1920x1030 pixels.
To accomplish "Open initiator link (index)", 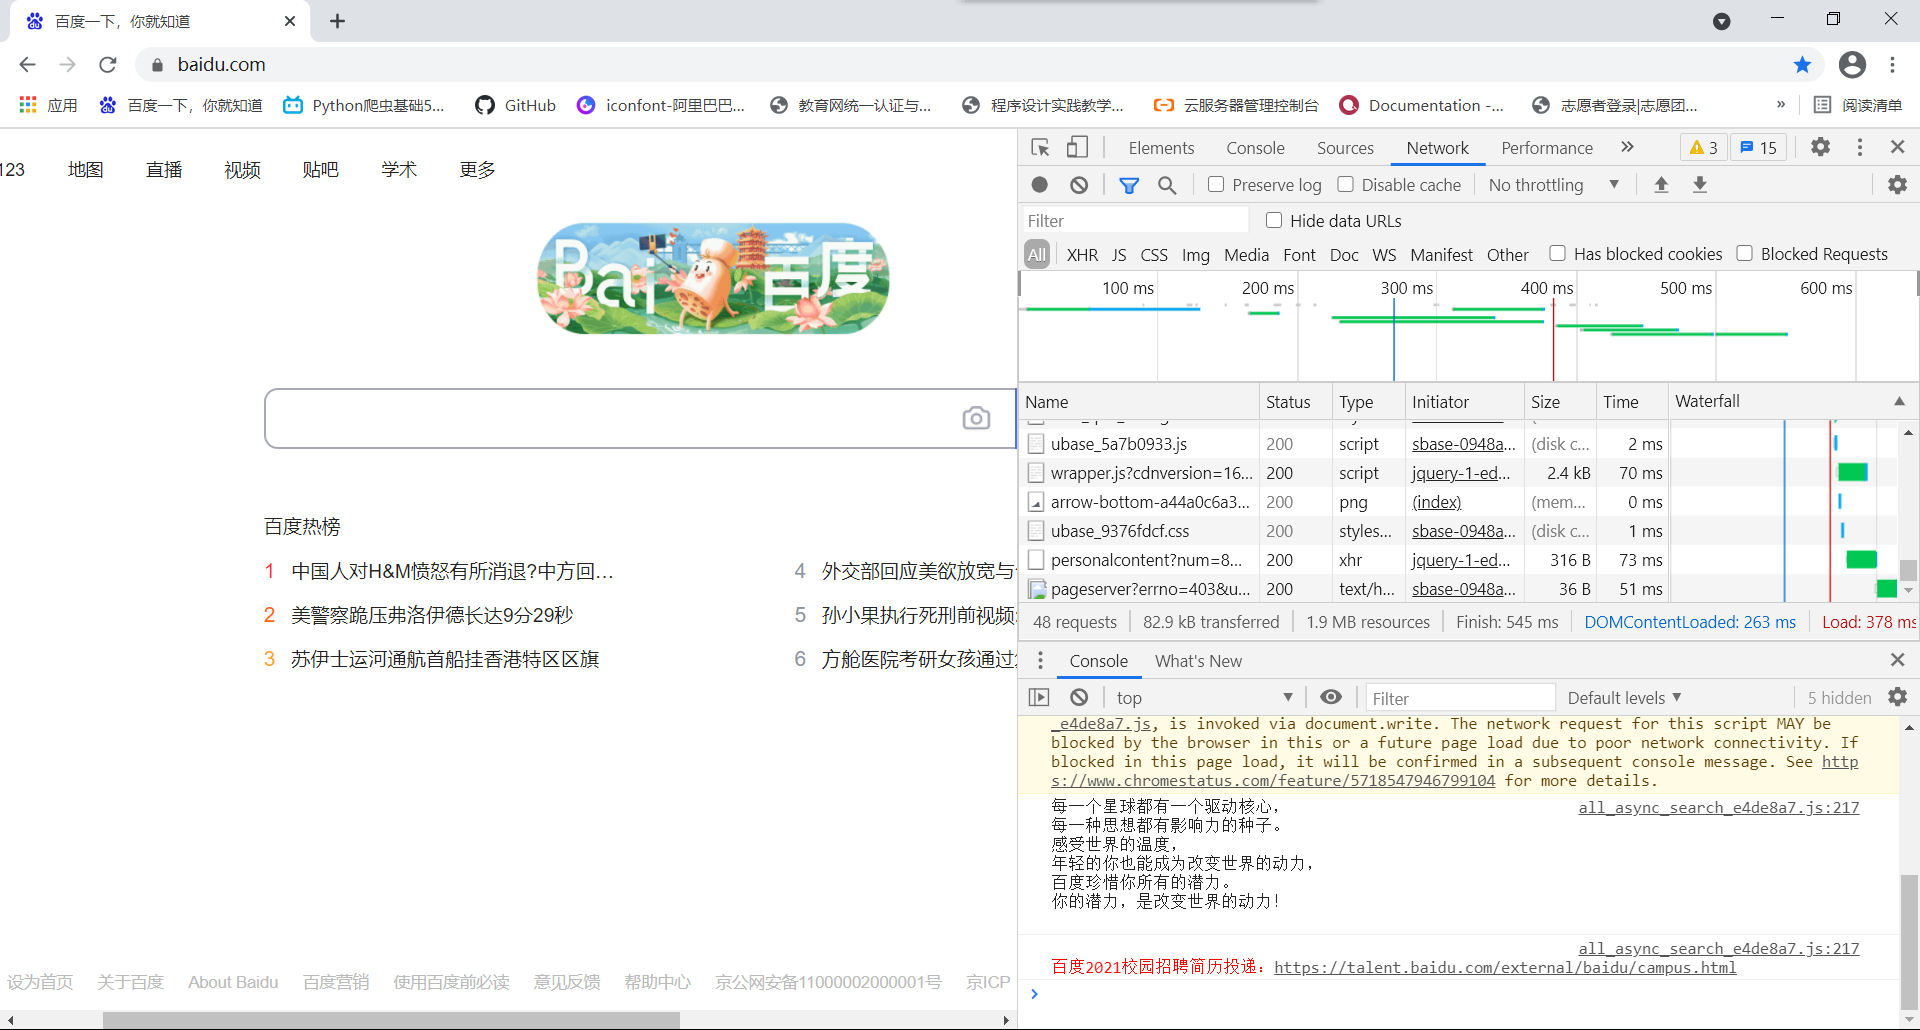I will (x=1436, y=502).
